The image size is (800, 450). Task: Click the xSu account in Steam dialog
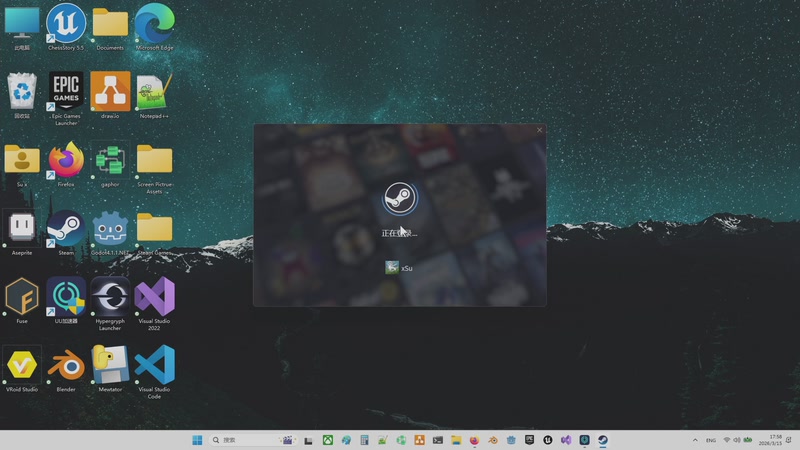pyautogui.click(x=399, y=268)
